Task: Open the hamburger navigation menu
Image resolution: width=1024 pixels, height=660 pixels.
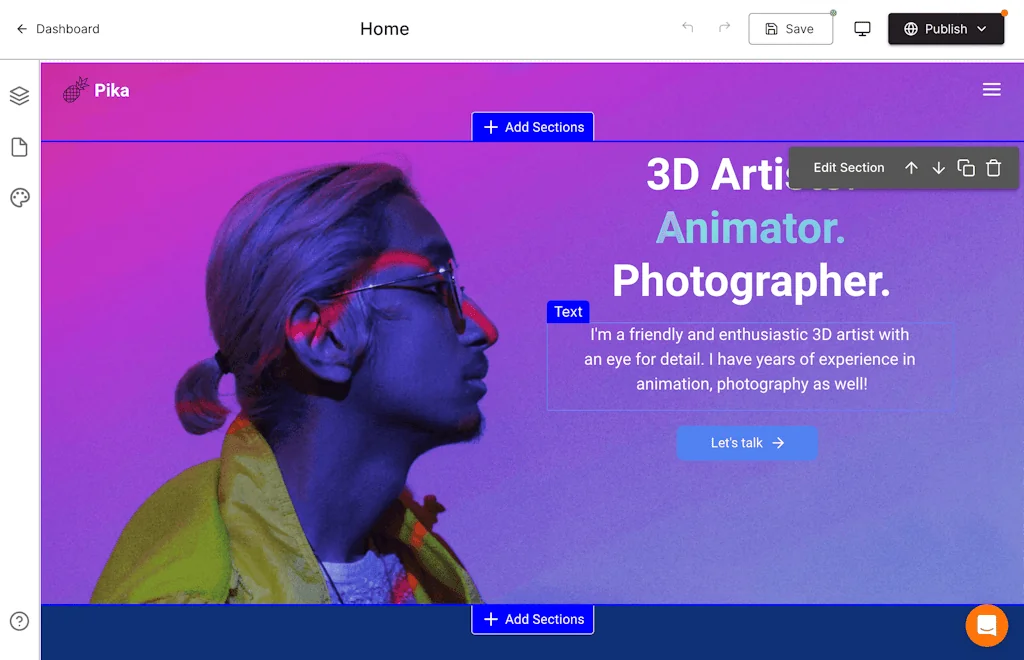Action: [x=991, y=90]
